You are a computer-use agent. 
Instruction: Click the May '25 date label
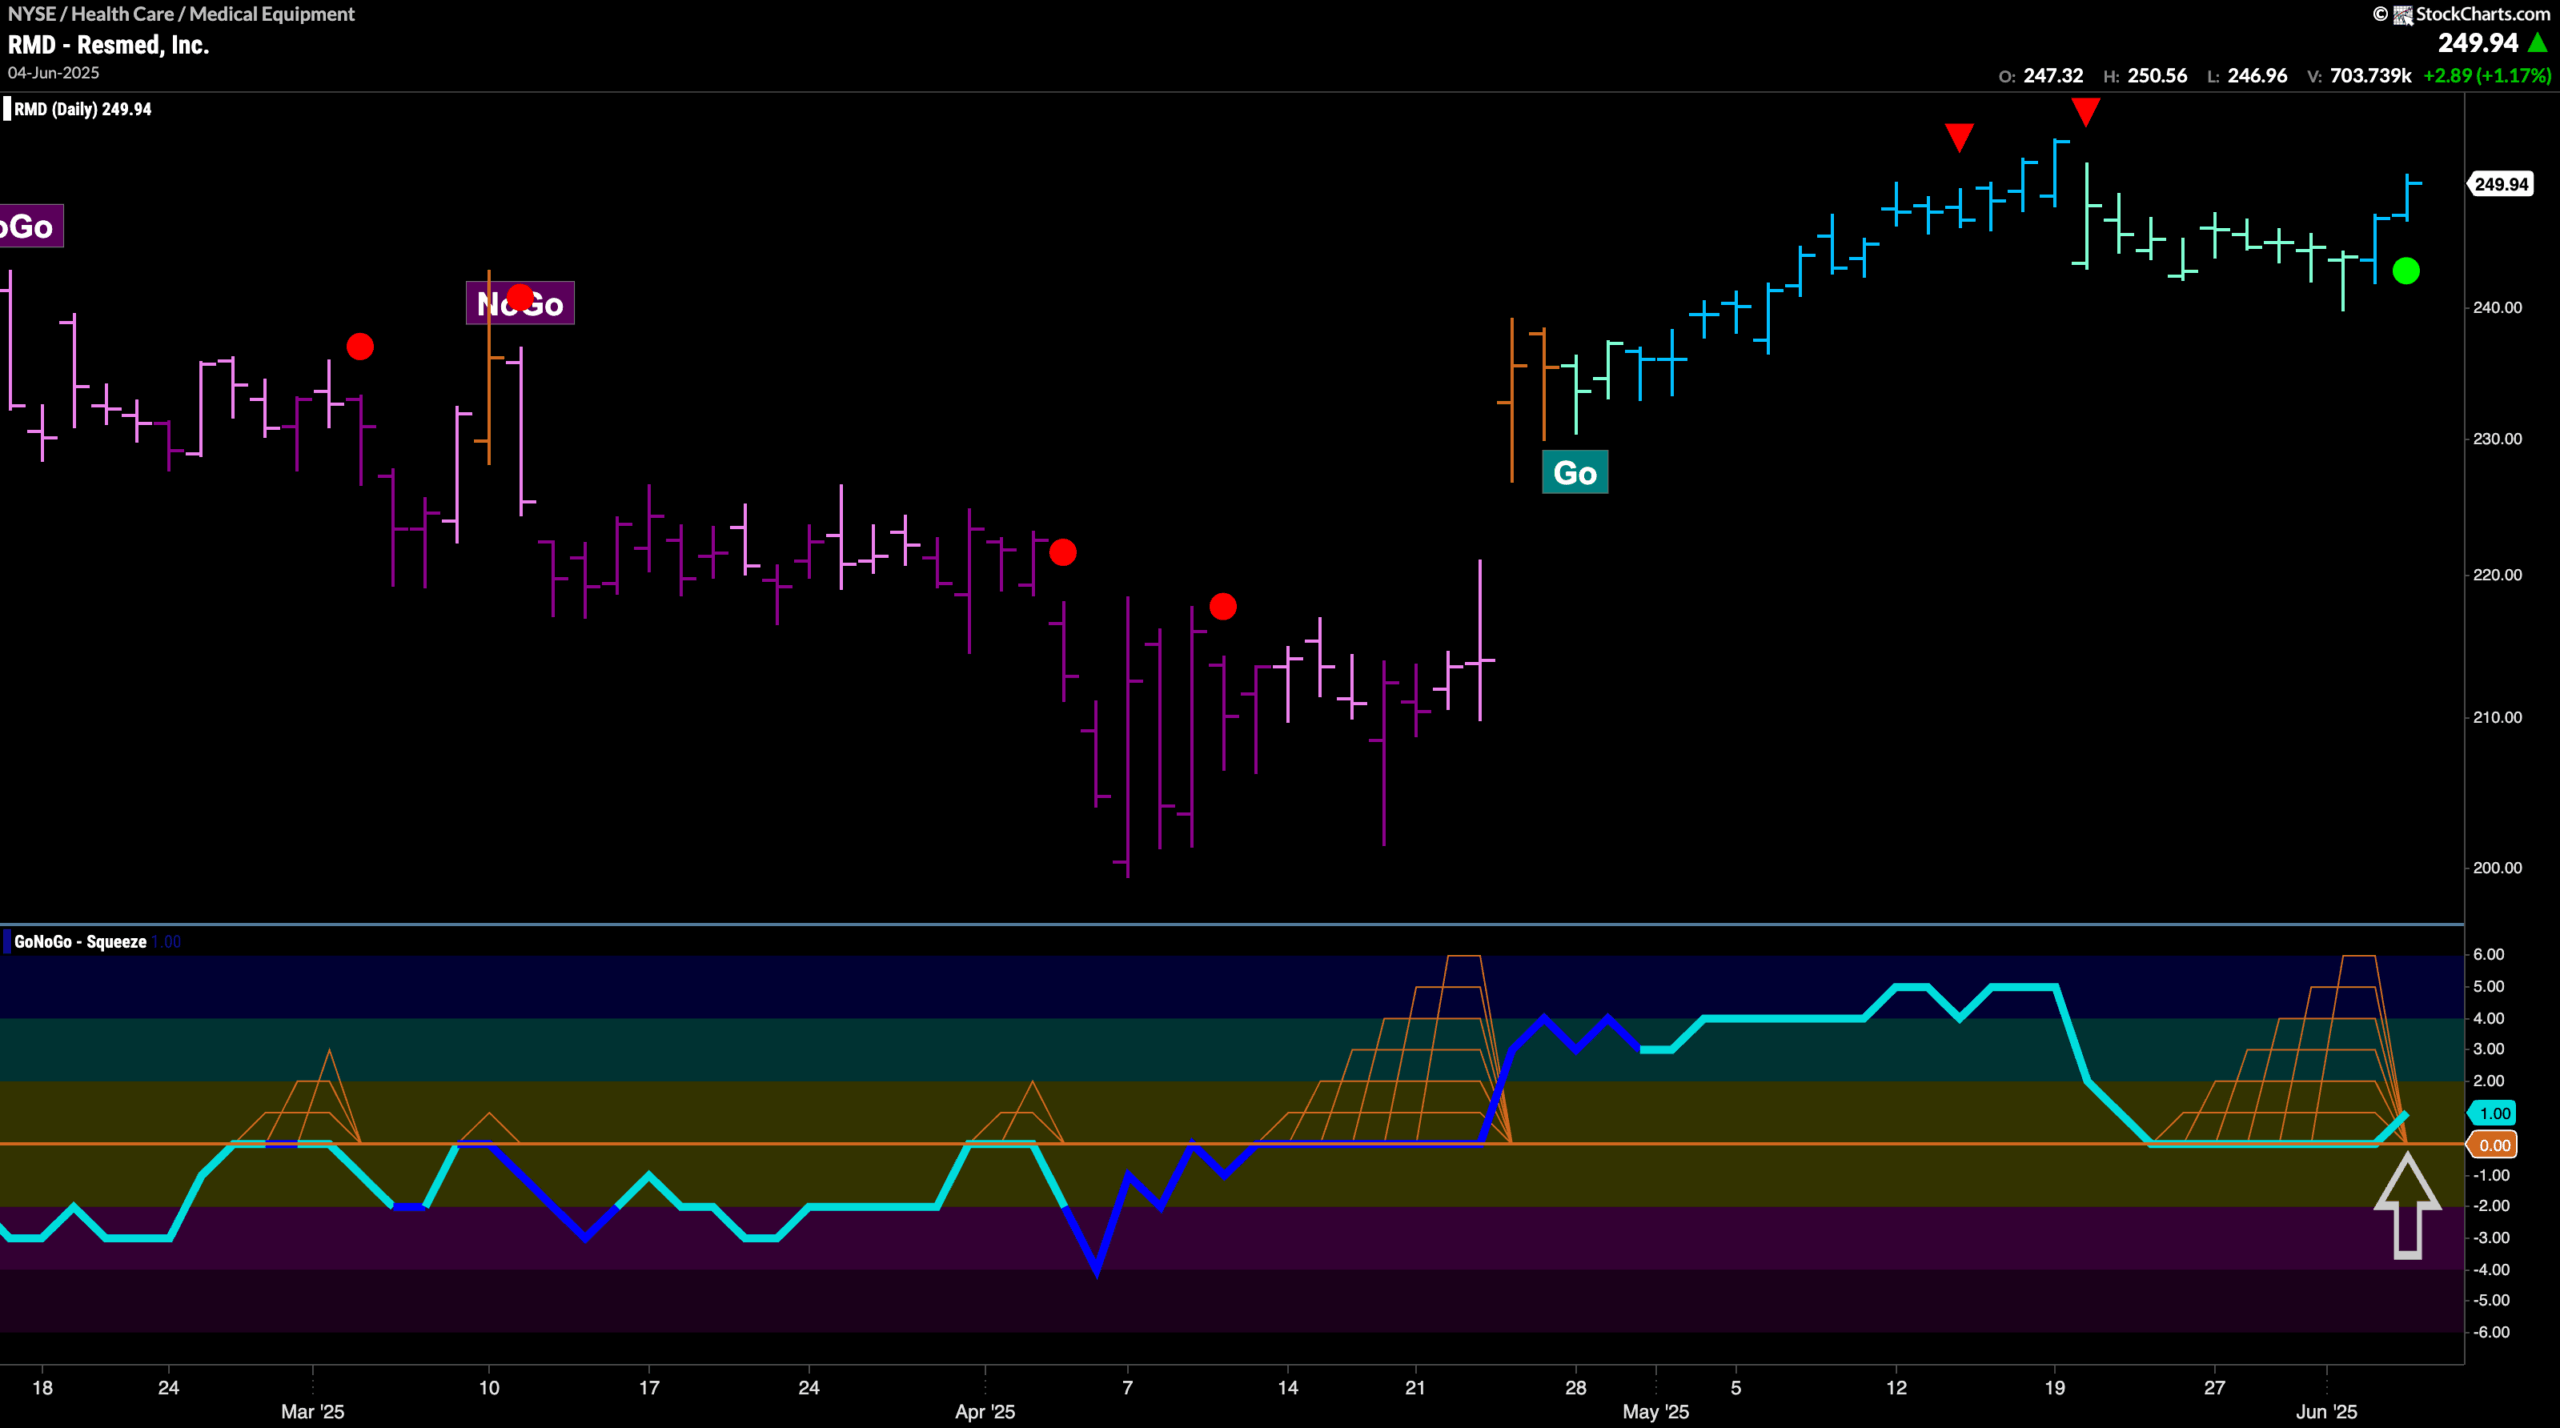click(x=1655, y=1411)
